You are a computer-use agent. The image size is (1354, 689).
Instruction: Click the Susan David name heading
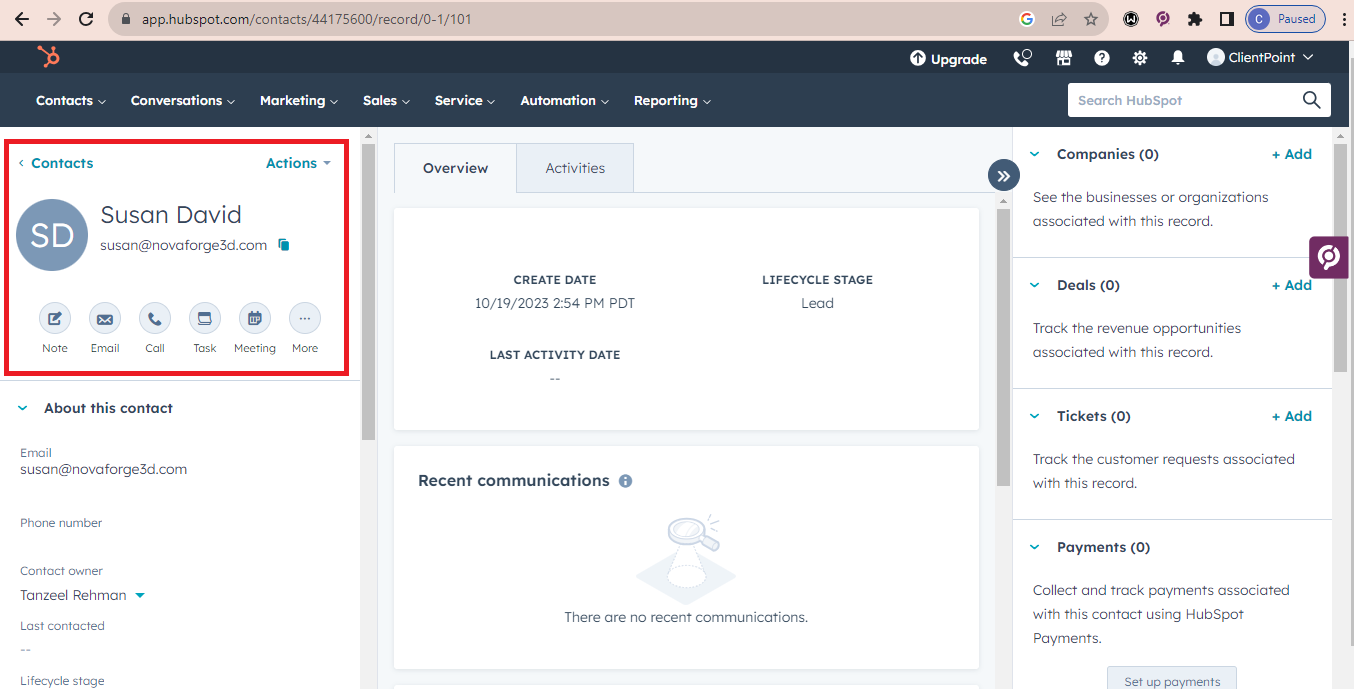point(171,215)
